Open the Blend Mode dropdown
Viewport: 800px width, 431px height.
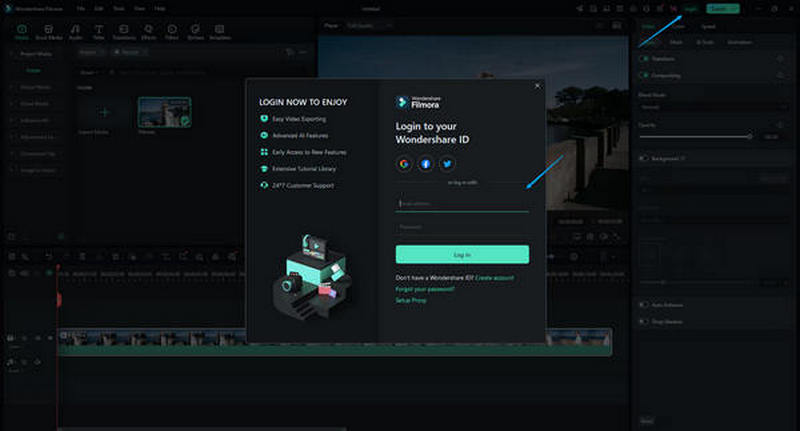point(714,108)
